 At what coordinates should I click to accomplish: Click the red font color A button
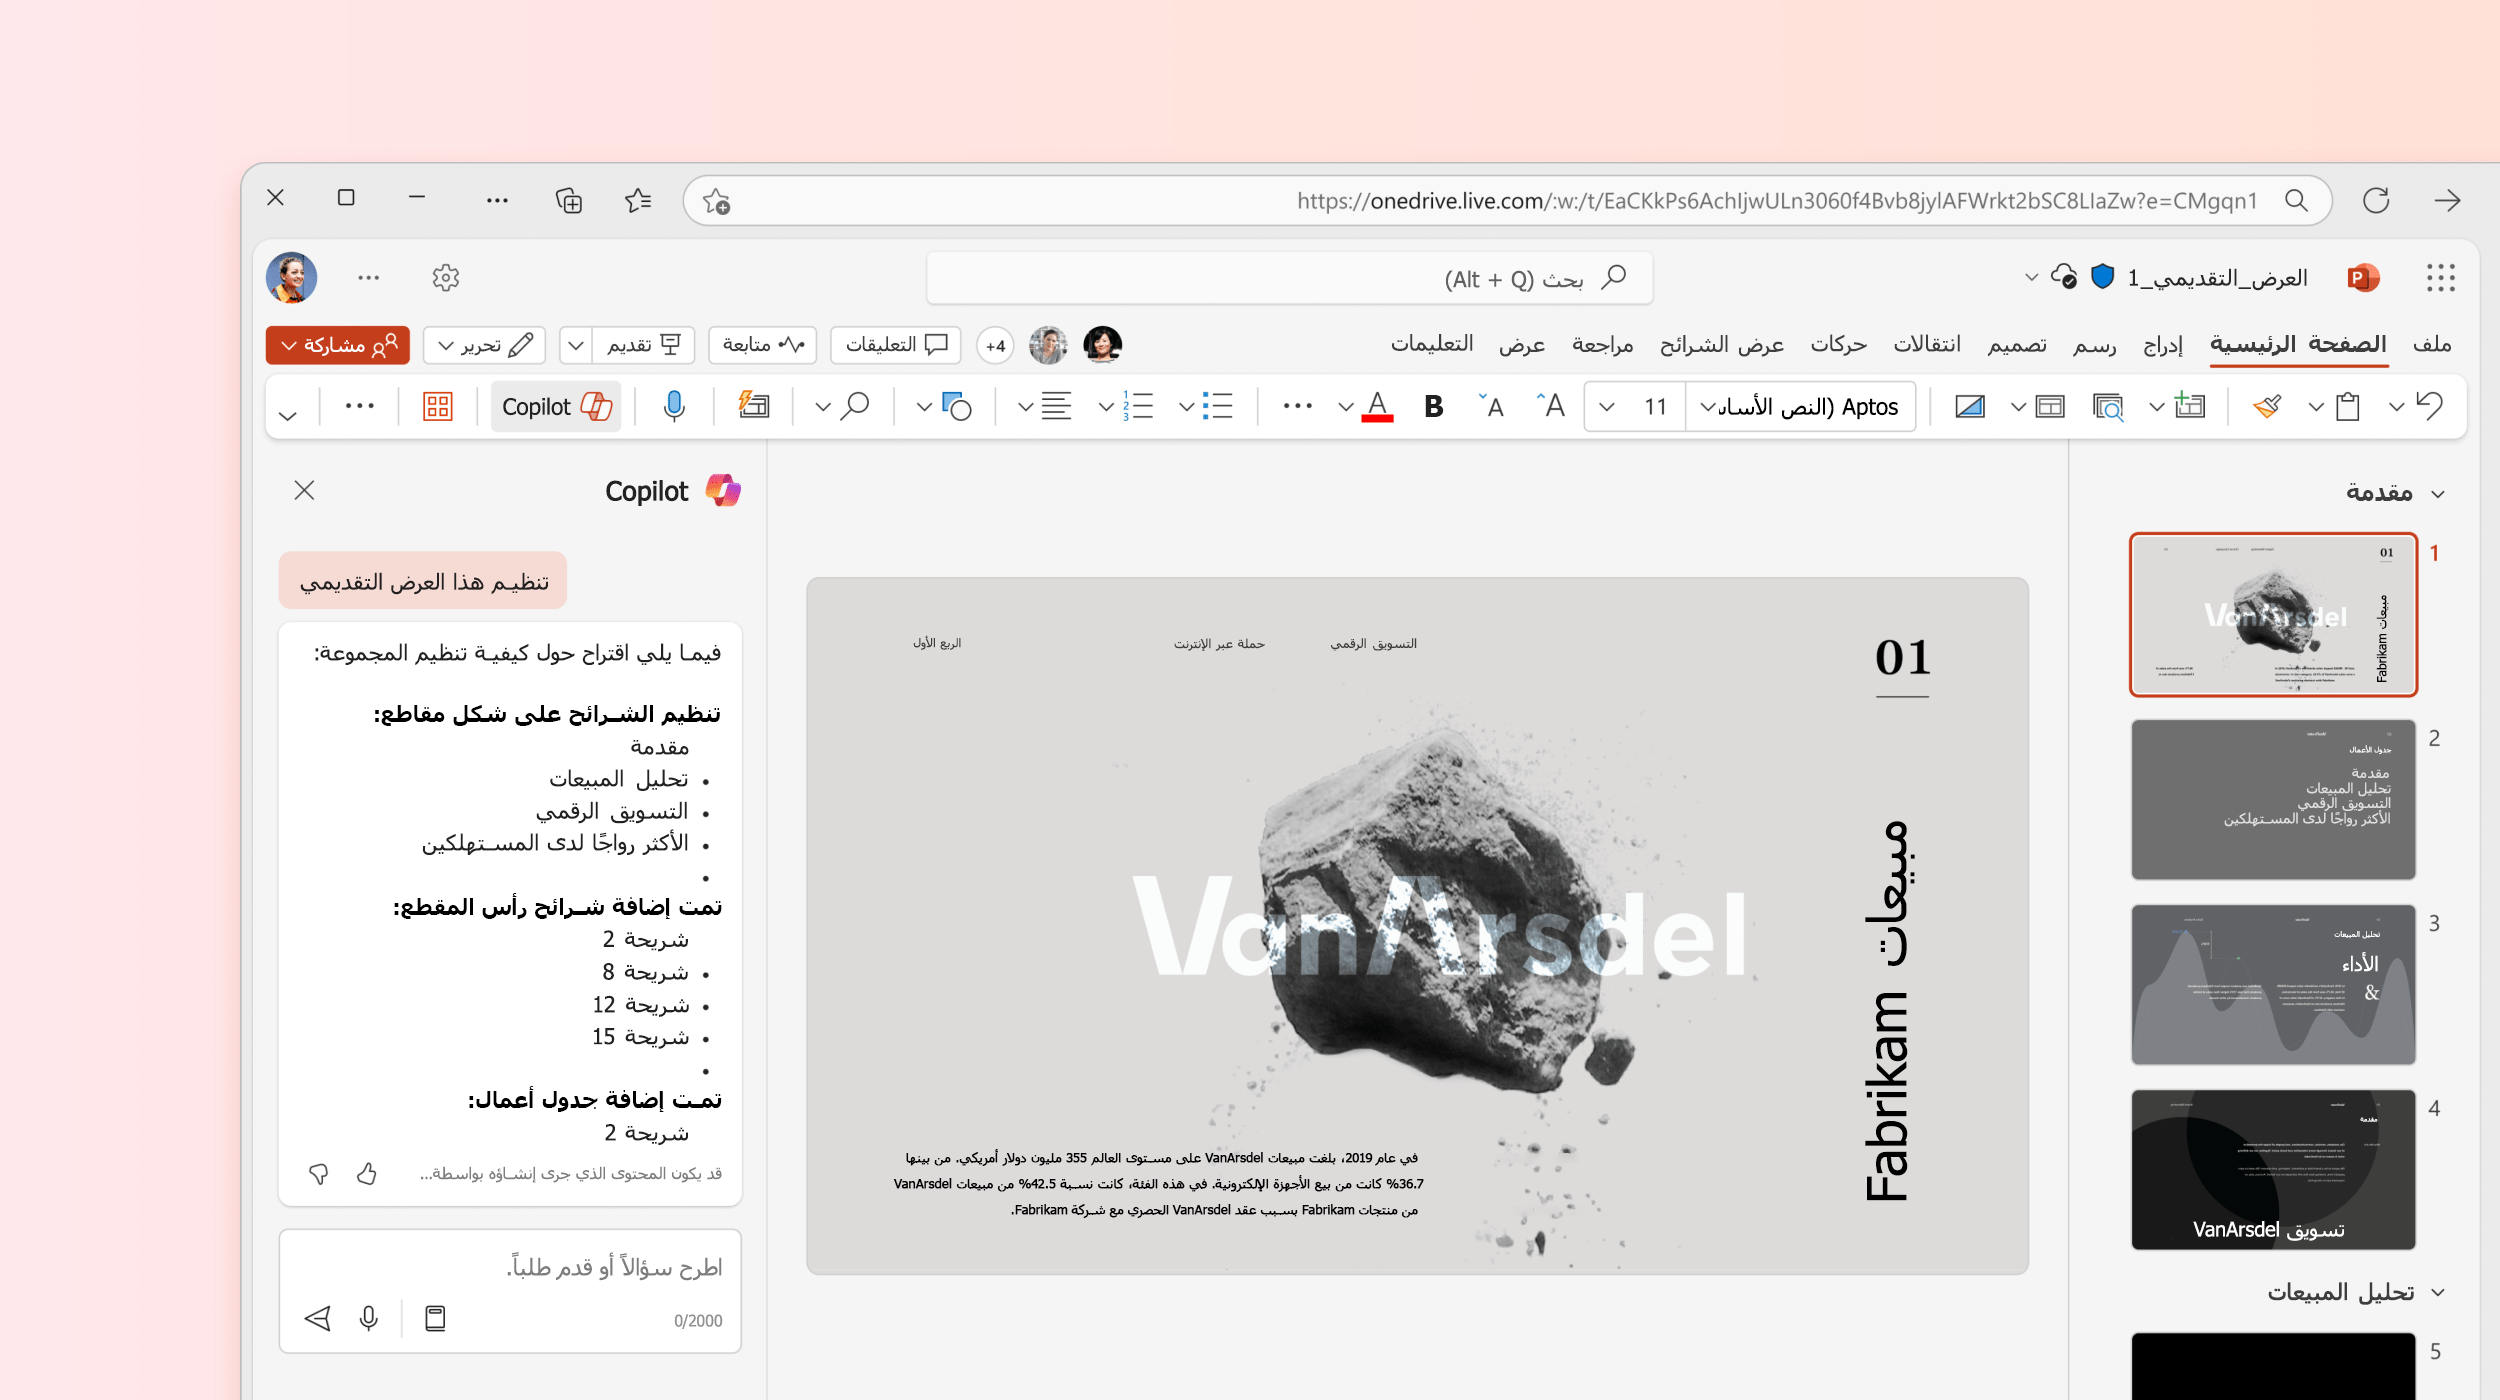tap(1377, 406)
